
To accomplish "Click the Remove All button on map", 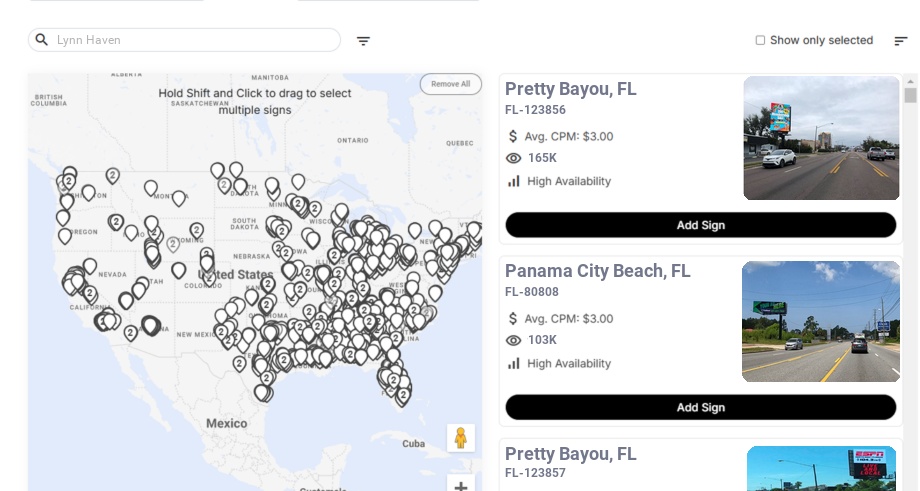I will pyautogui.click(x=450, y=84).
